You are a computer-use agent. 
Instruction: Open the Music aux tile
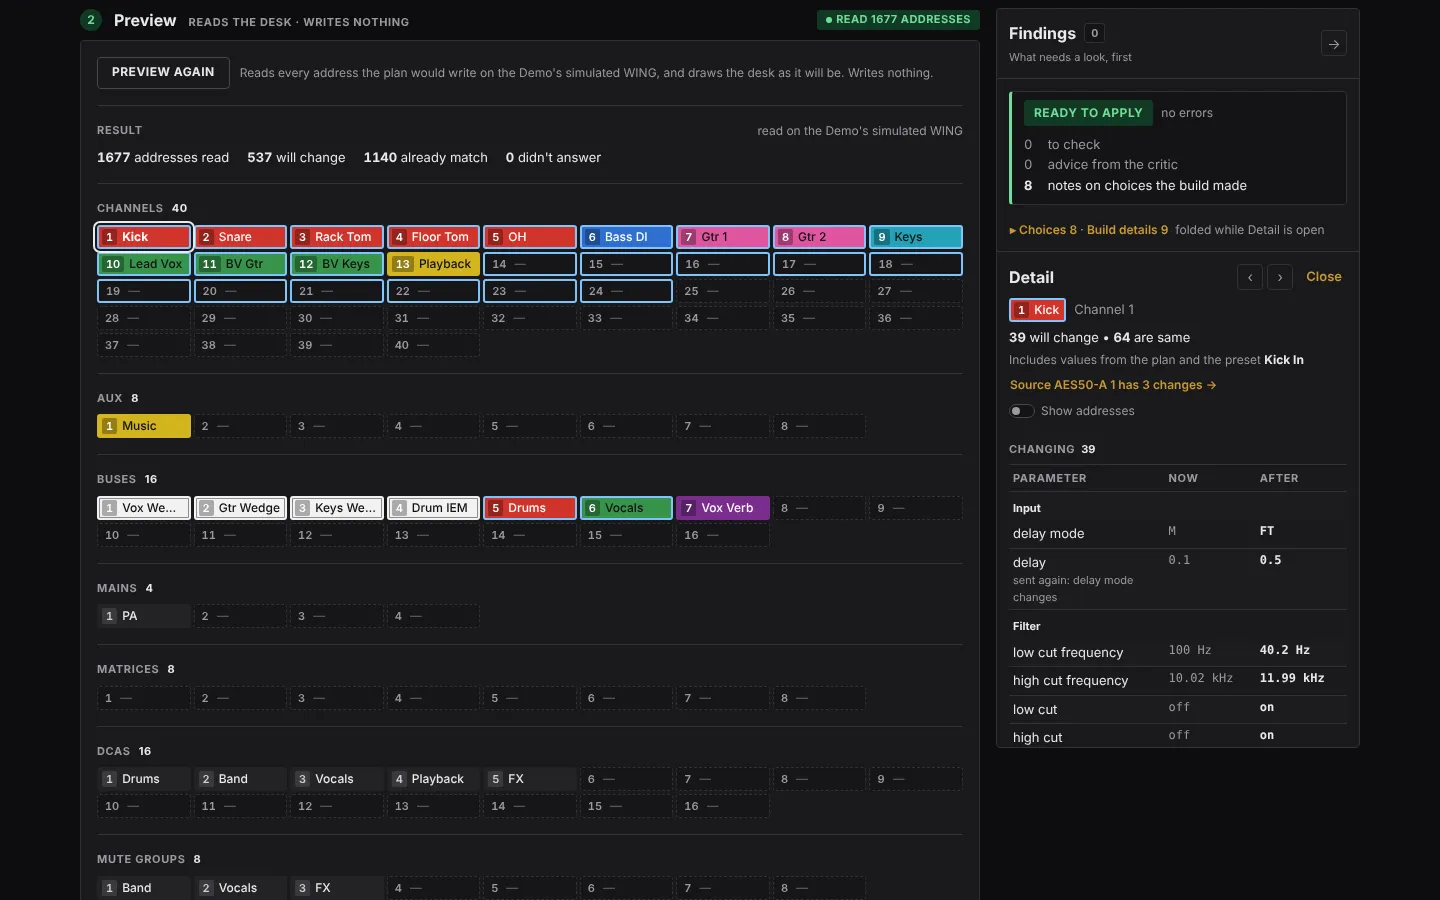[144, 426]
